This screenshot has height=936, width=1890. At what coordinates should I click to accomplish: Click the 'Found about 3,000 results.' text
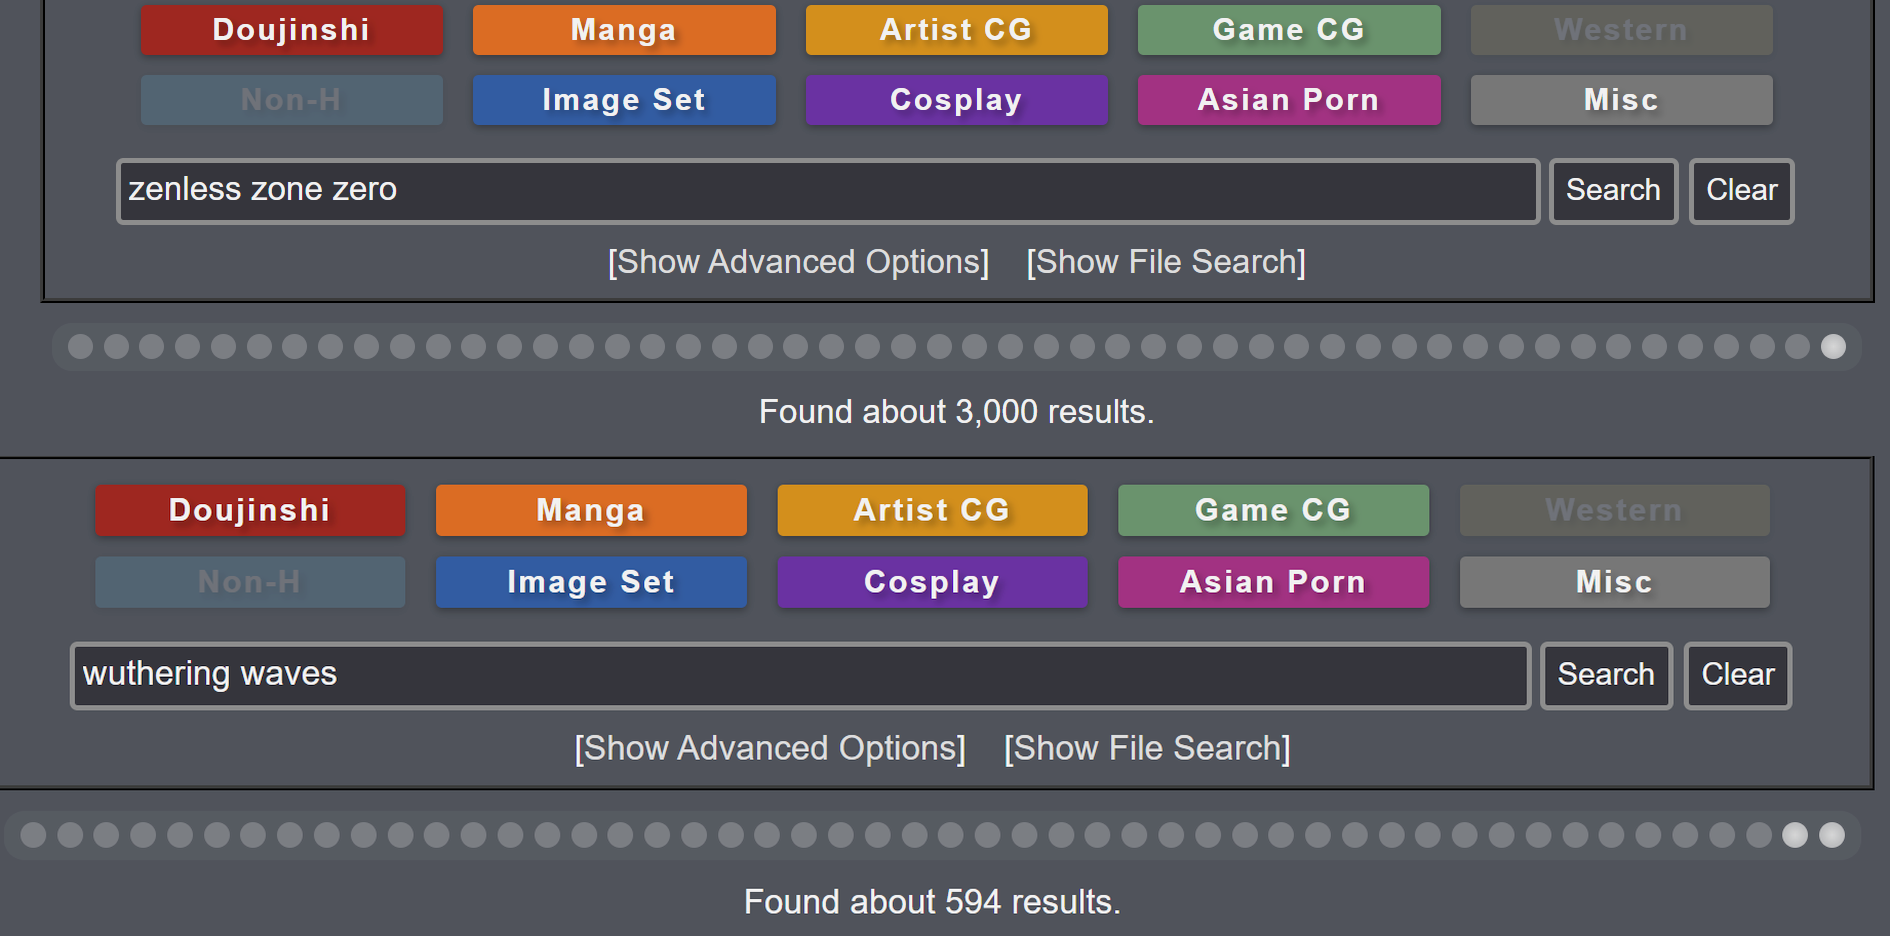point(957,412)
